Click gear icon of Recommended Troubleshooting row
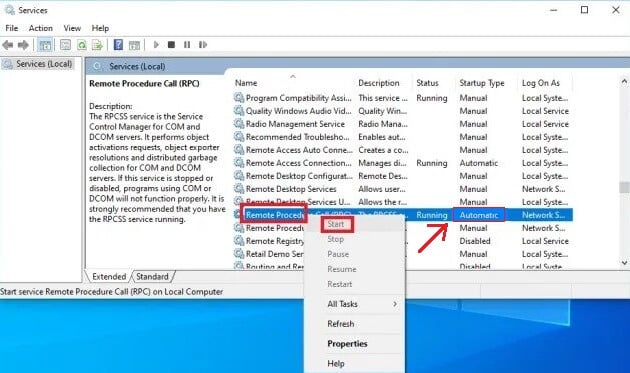 pyautogui.click(x=239, y=137)
